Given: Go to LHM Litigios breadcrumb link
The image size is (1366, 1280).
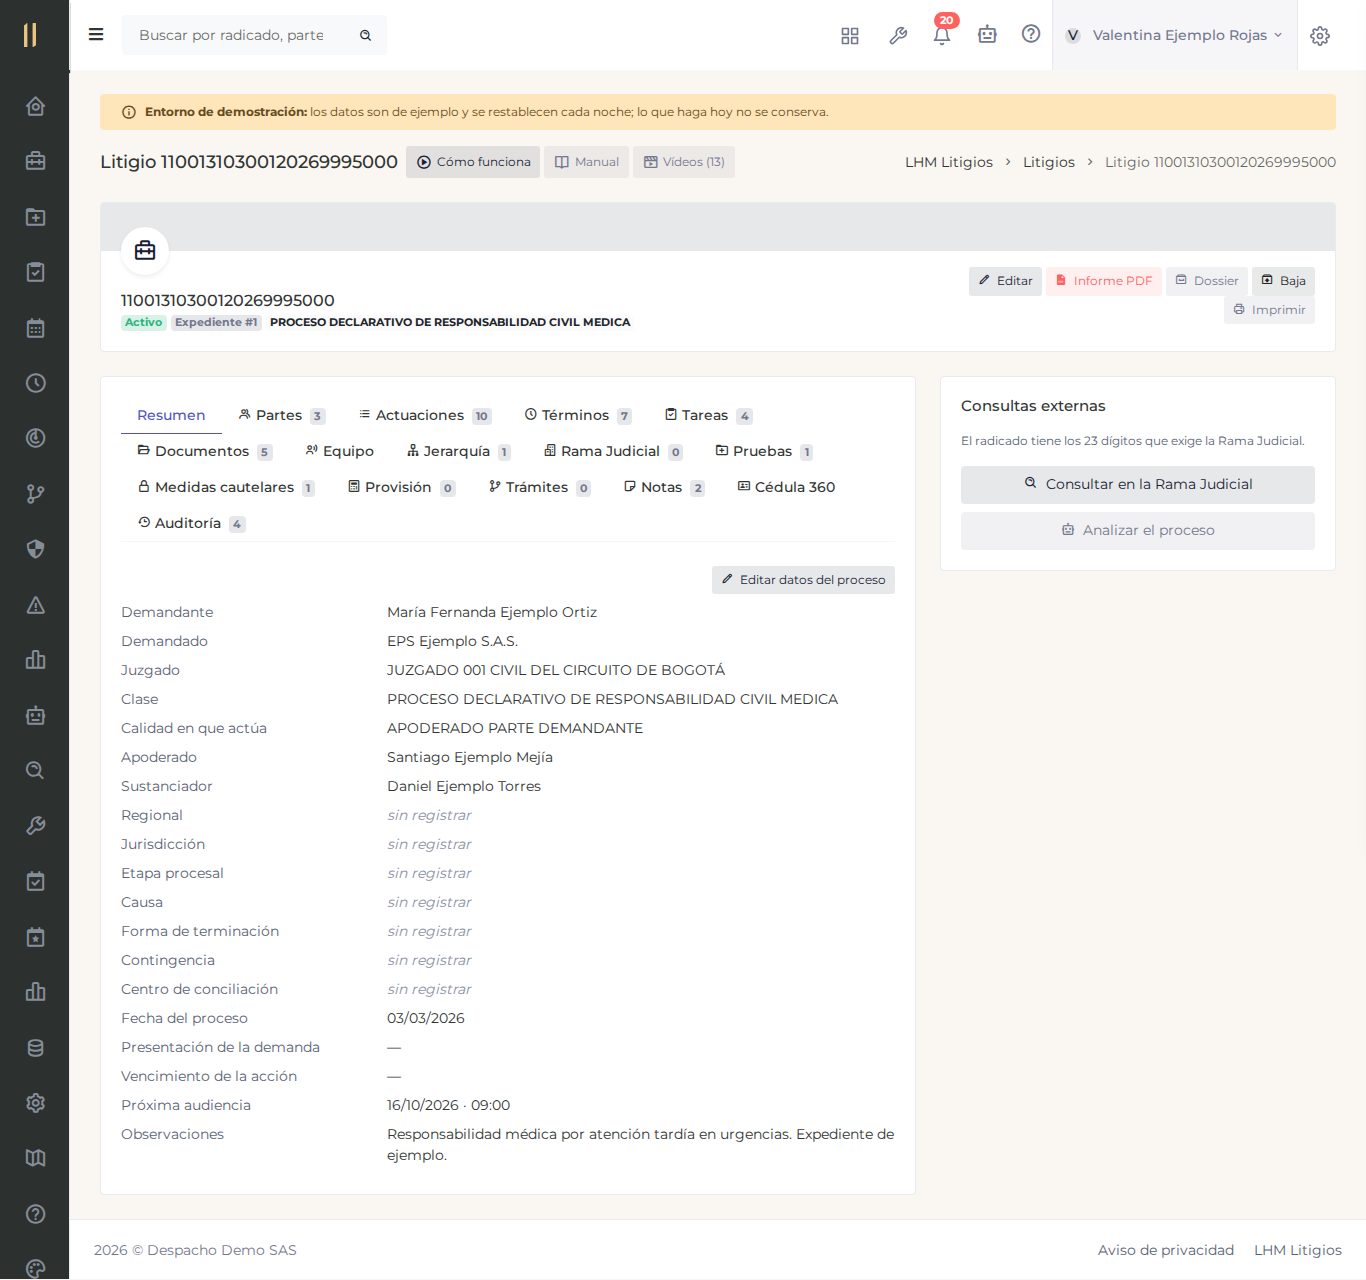Looking at the screenshot, I should (949, 162).
